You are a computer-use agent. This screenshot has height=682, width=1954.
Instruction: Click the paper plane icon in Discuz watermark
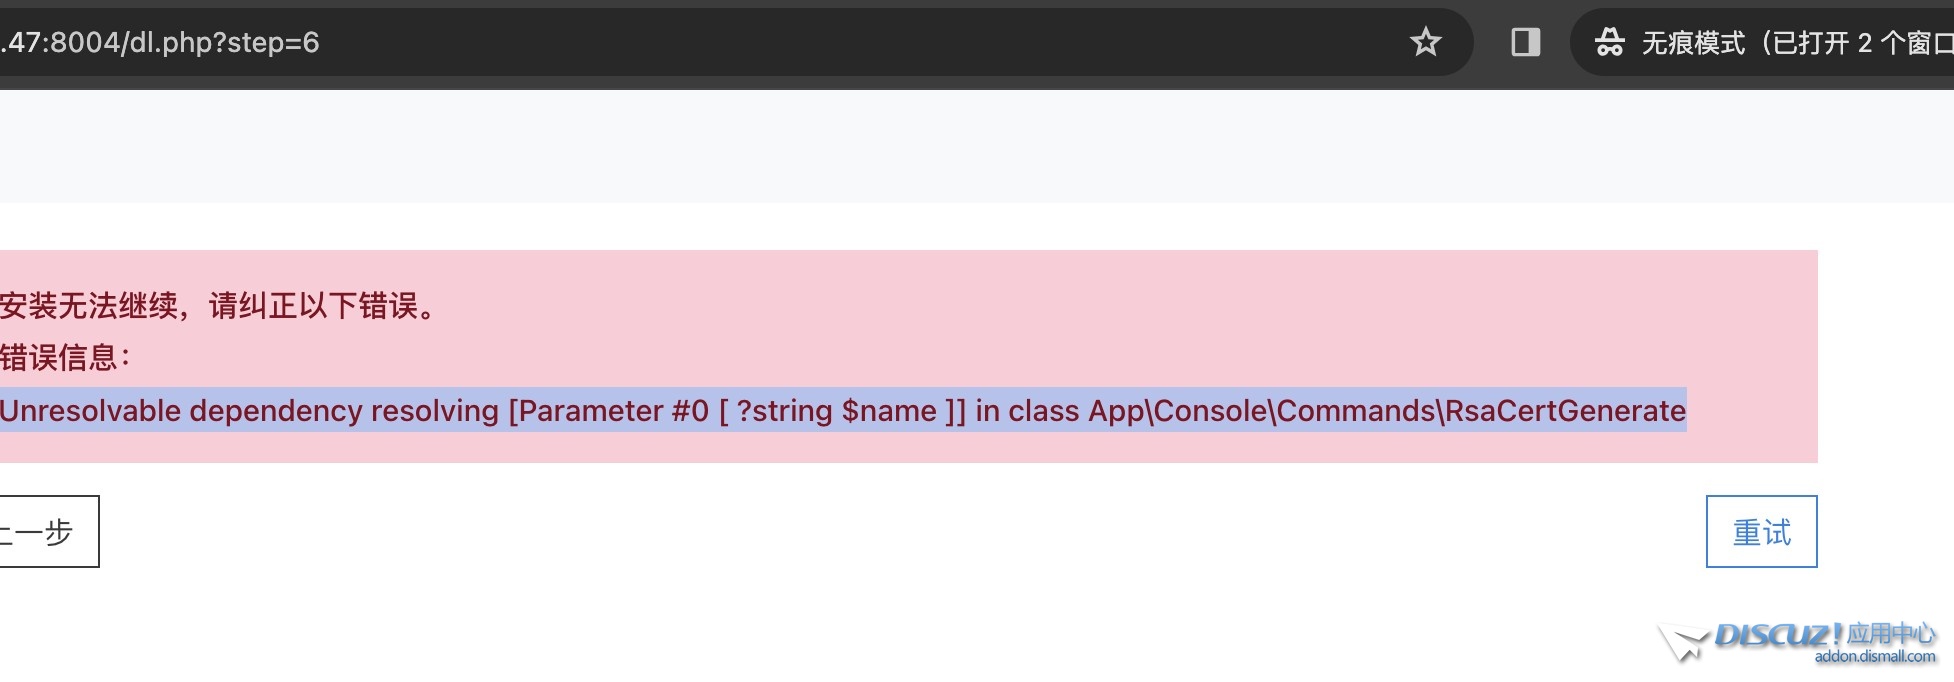(1683, 642)
